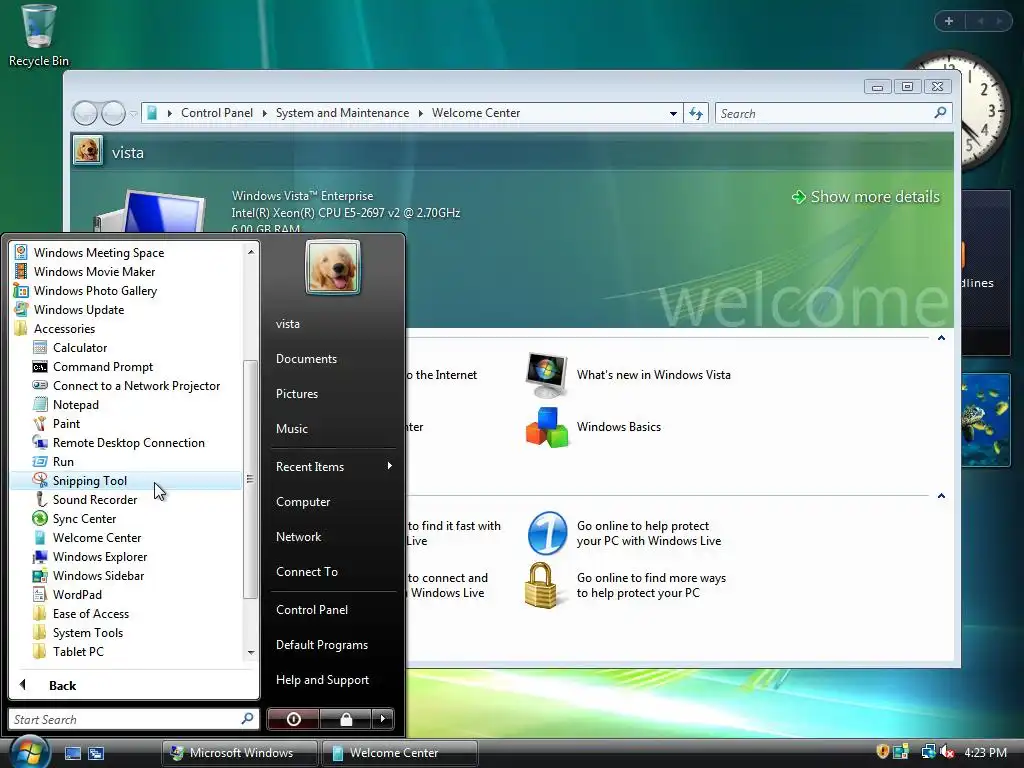Image resolution: width=1024 pixels, height=768 pixels.
Task: Launch the Paint icon
Action: (x=40, y=423)
